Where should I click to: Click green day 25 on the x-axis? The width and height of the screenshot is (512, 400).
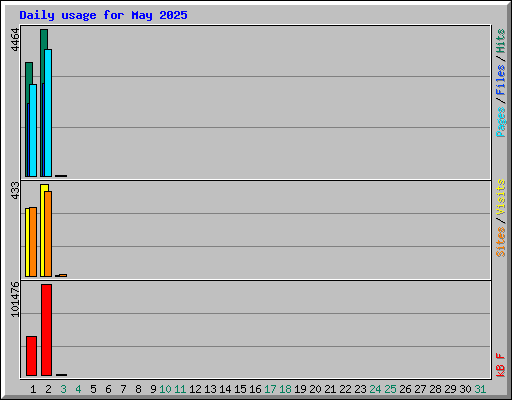pos(390,389)
